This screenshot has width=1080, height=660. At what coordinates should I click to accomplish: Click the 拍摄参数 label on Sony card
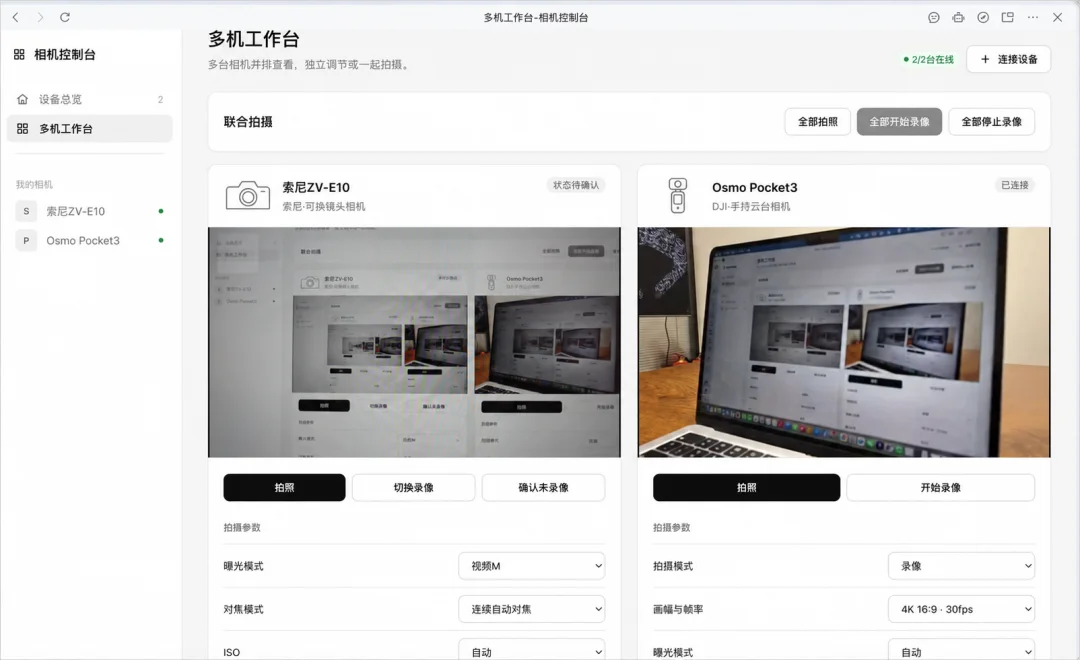click(242, 528)
